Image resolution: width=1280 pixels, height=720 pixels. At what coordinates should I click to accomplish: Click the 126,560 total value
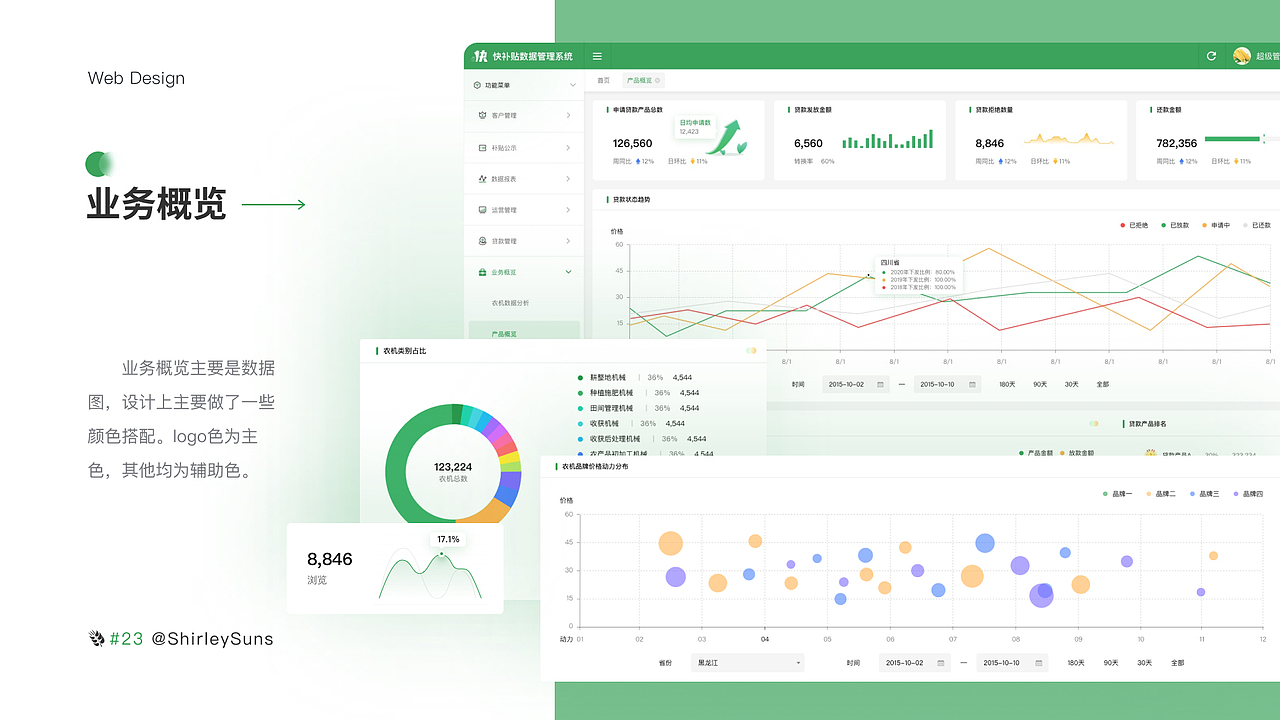(632, 143)
